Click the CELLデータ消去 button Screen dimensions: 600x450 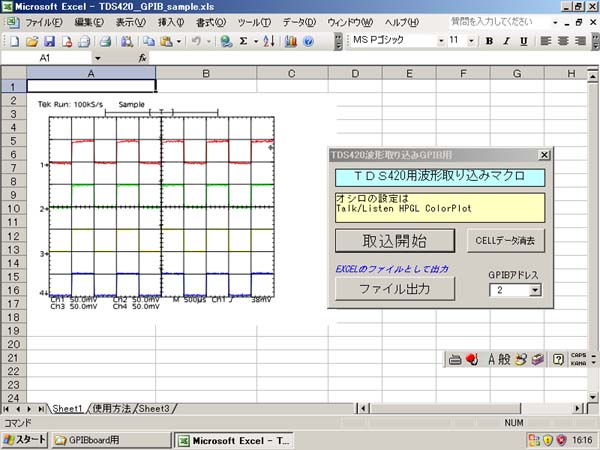click(505, 241)
